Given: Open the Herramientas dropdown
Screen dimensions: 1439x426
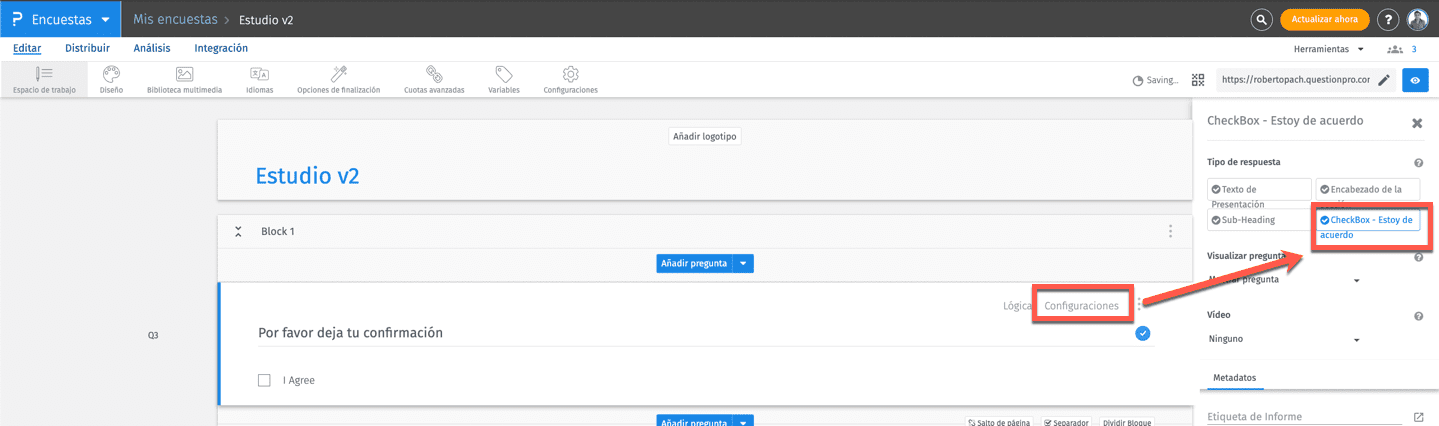Looking at the screenshot, I should (x=1329, y=49).
